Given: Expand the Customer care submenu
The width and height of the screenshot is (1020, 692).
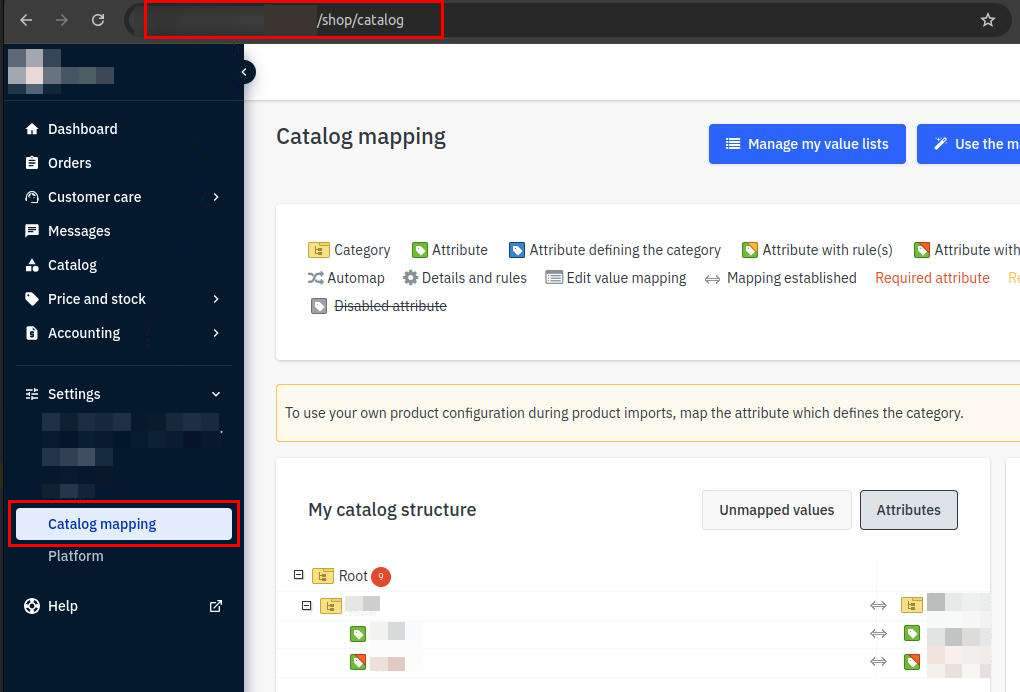Looking at the screenshot, I should point(216,196).
